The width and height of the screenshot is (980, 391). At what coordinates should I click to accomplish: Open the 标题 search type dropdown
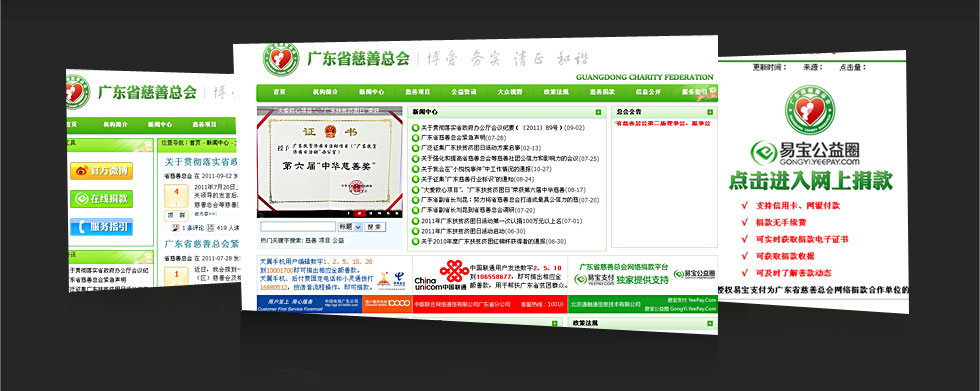350,227
